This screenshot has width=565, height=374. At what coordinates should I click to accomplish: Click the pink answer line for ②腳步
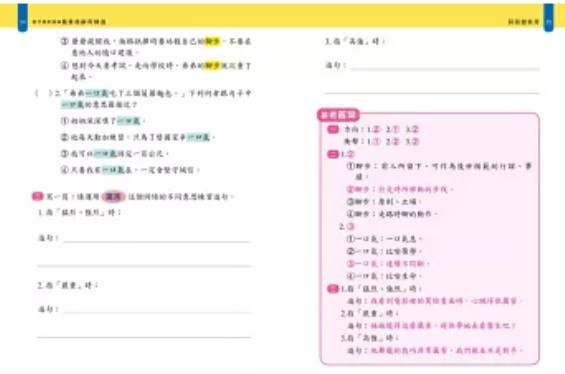pos(400,190)
